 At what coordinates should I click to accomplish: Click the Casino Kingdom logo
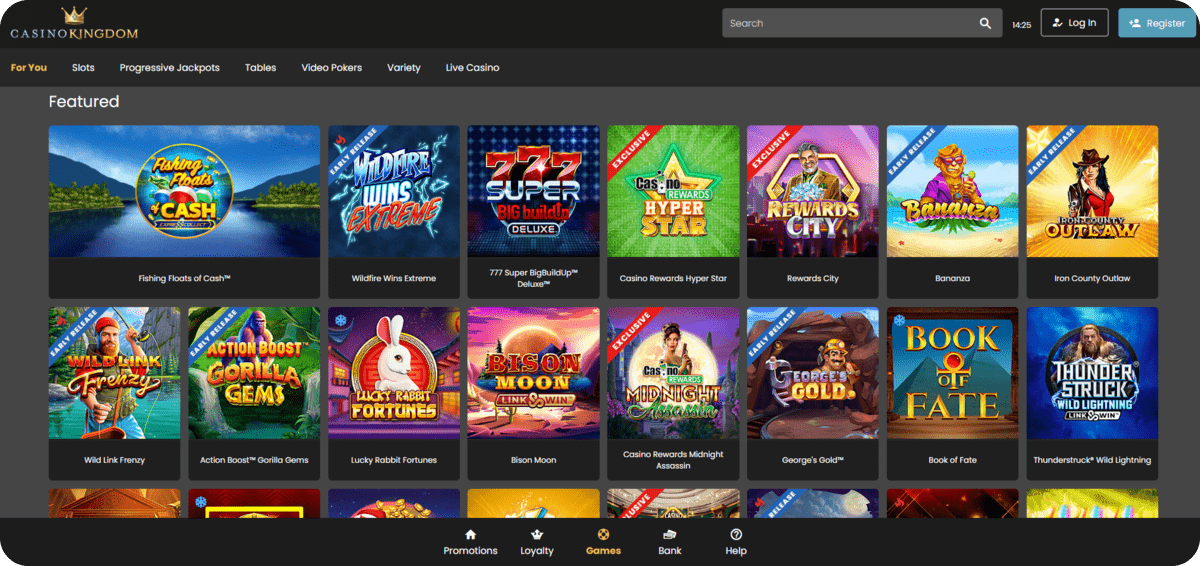coord(74,24)
